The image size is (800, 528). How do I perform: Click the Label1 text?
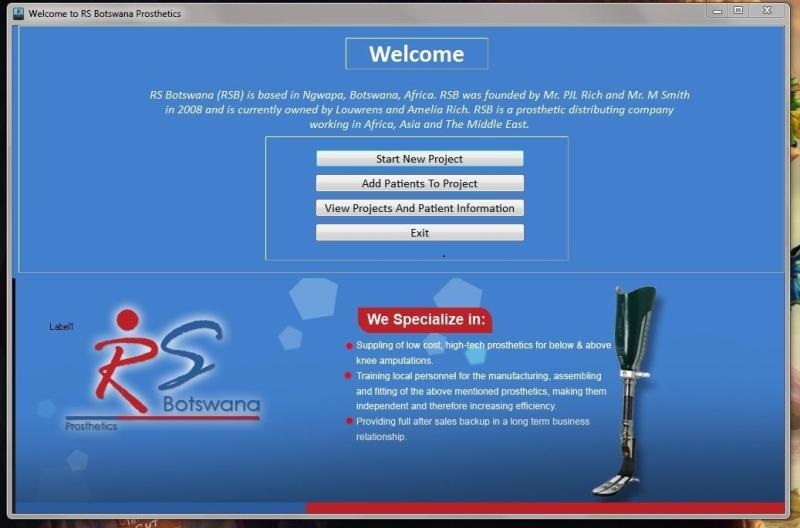coord(62,327)
